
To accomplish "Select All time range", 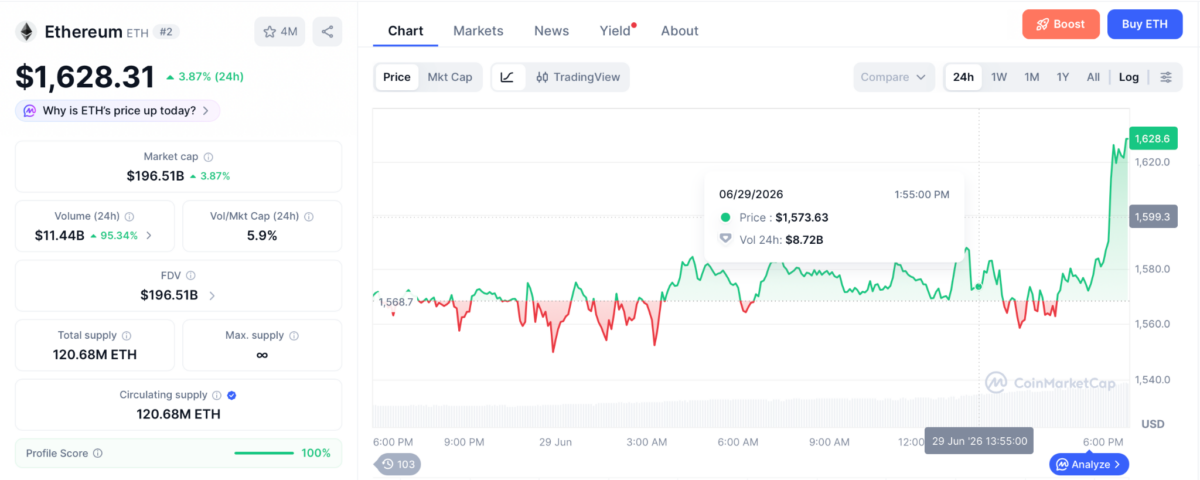I will pos(1093,77).
